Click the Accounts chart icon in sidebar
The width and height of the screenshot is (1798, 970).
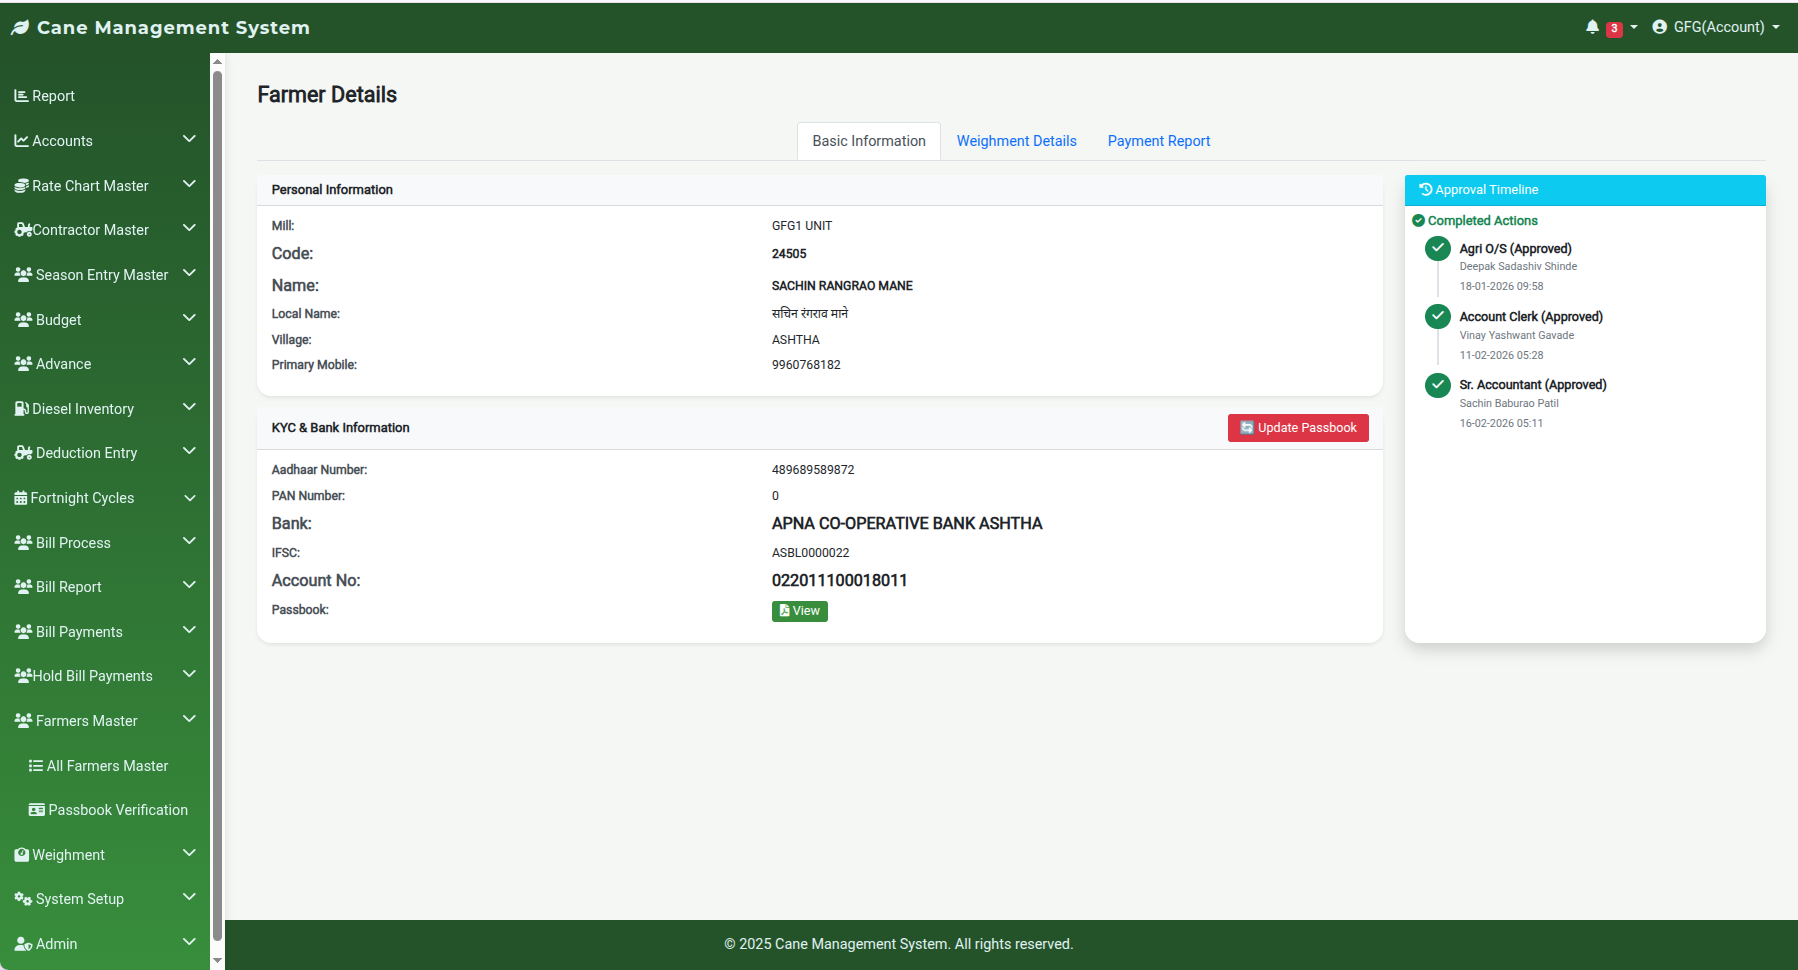tap(21, 141)
